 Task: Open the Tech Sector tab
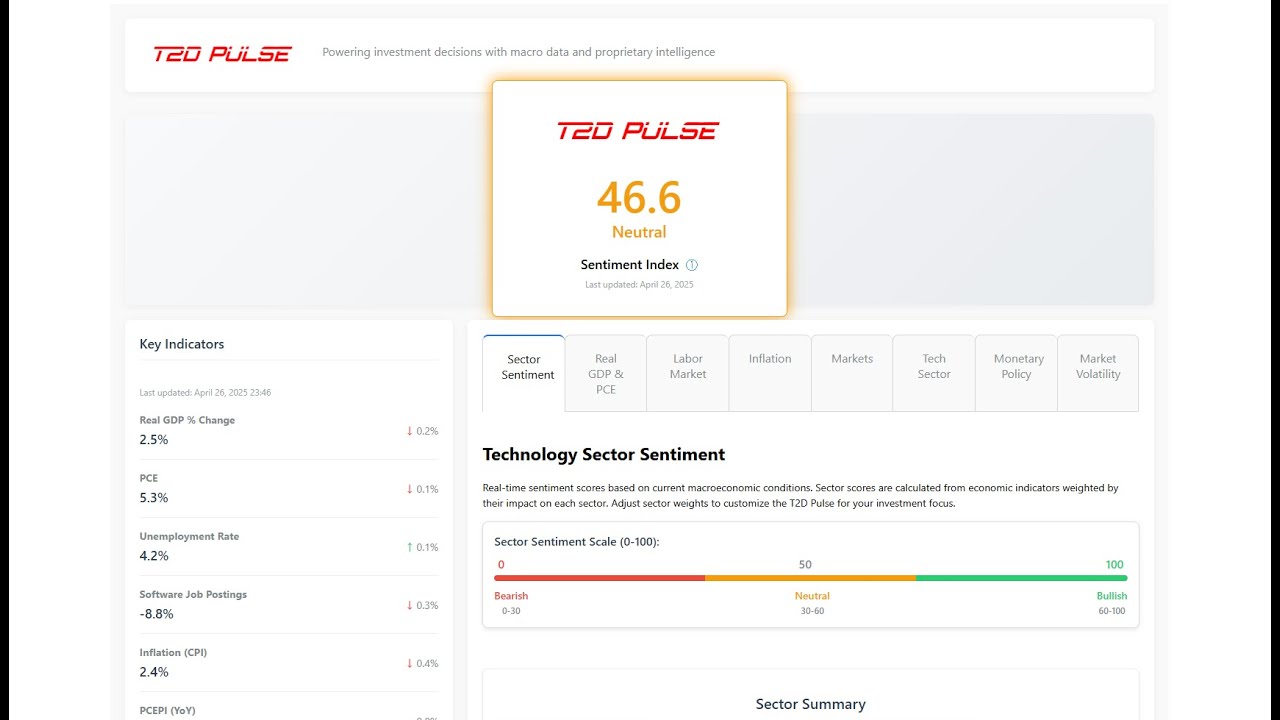coord(934,373)
